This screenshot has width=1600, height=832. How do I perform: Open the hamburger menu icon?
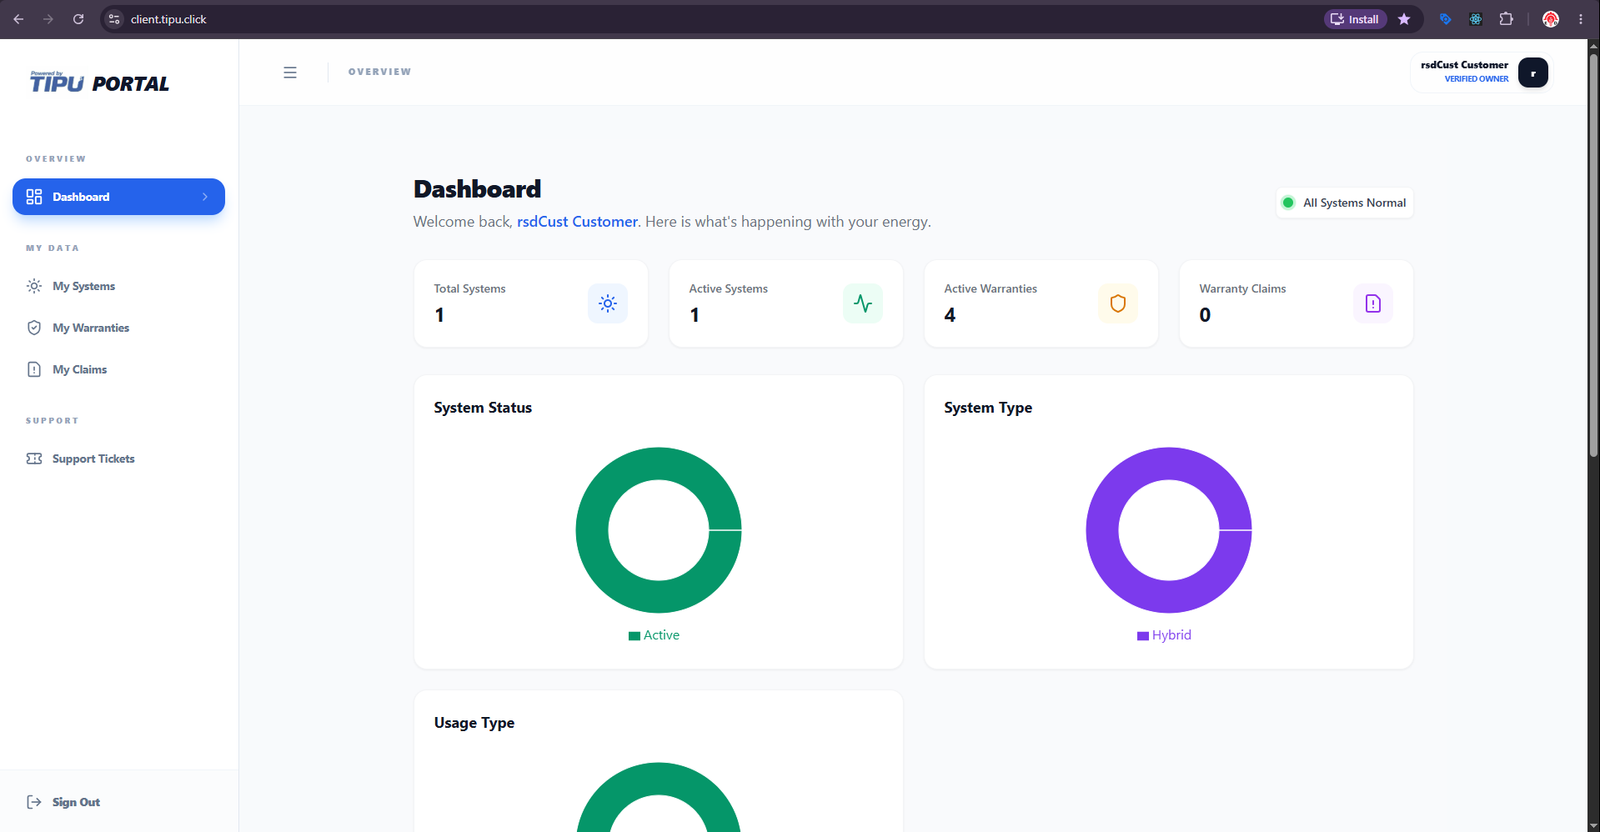pyautogui.click(x=290, y=72)
